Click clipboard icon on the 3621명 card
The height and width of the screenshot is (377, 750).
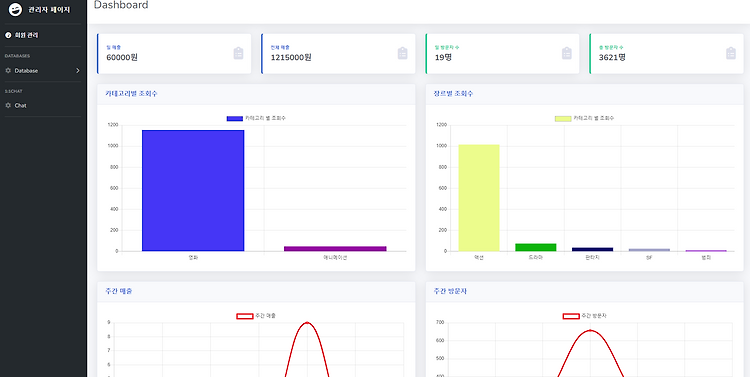[731, 53]
